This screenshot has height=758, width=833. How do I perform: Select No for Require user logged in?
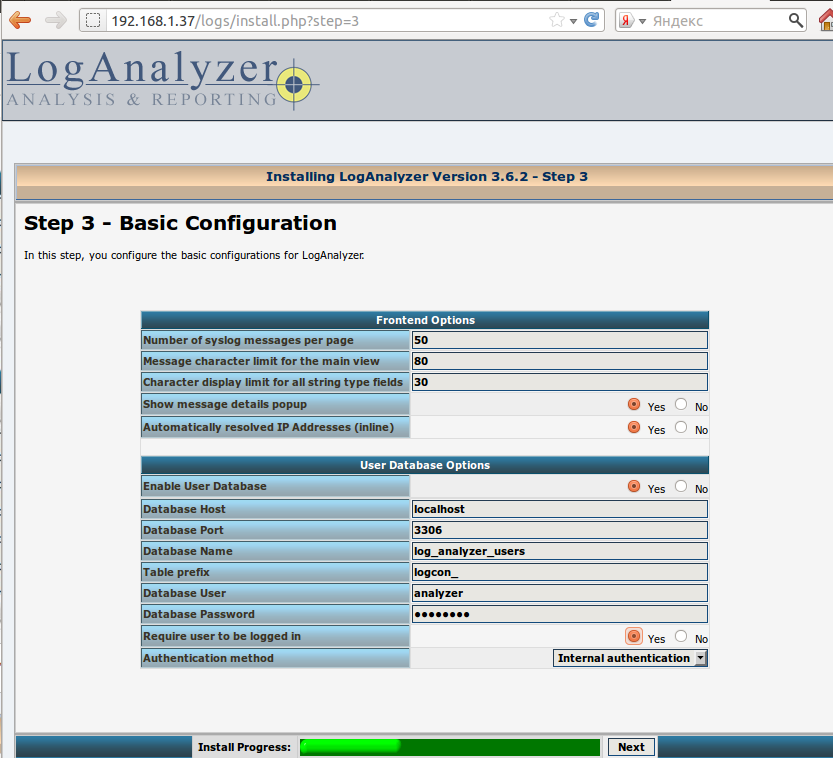click(x=681, y=636)
